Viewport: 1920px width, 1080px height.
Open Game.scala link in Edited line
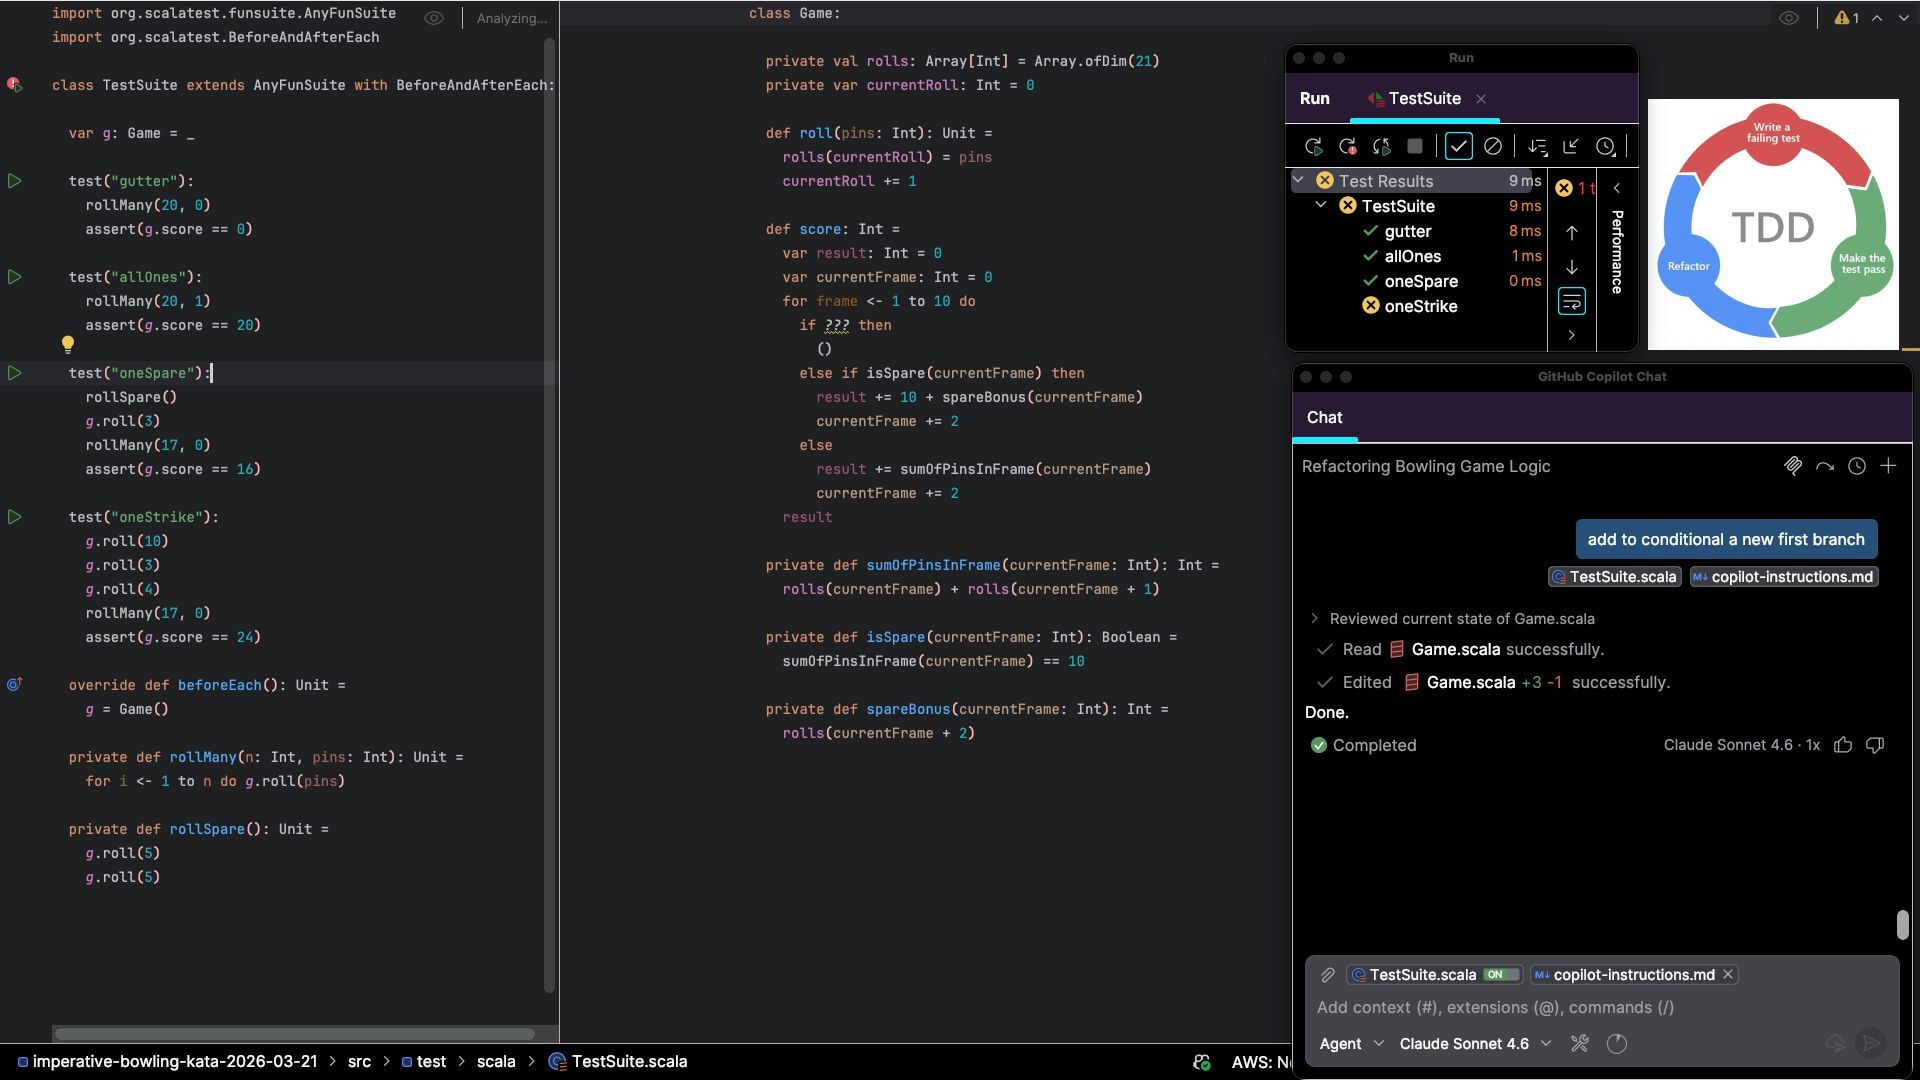(1470, 683)
